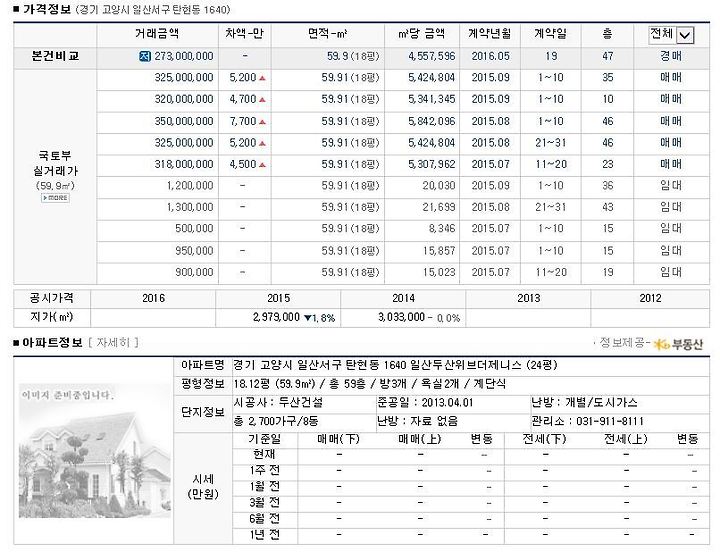Click the 950,000 rental amount
Screen dimensions: 720x552
coord(194,251)
